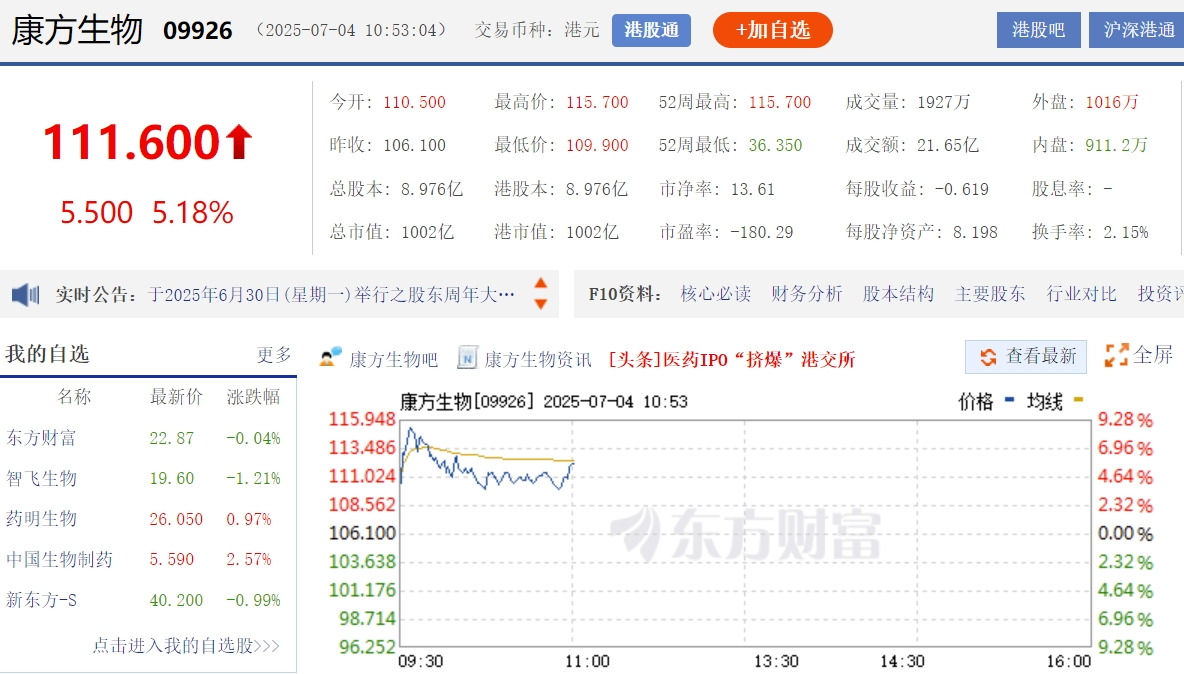Click the red up arrow beside 111.600
This screenshot has width=1184, height=674.
(239, 142)
